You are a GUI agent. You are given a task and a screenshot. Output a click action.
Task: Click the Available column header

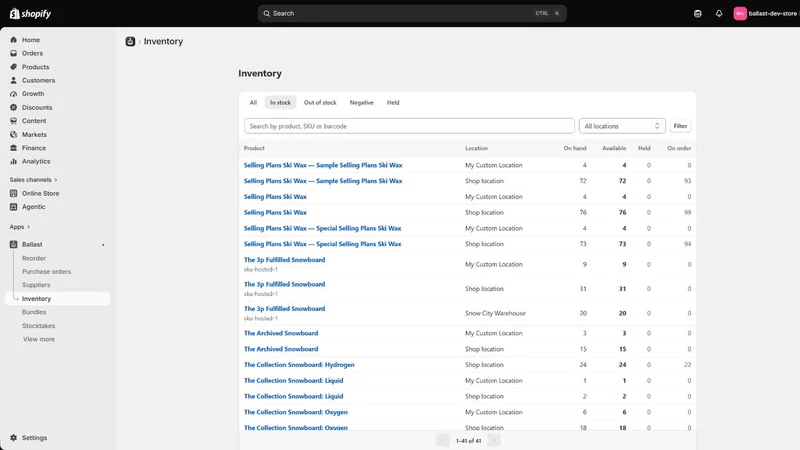(614, 148)
